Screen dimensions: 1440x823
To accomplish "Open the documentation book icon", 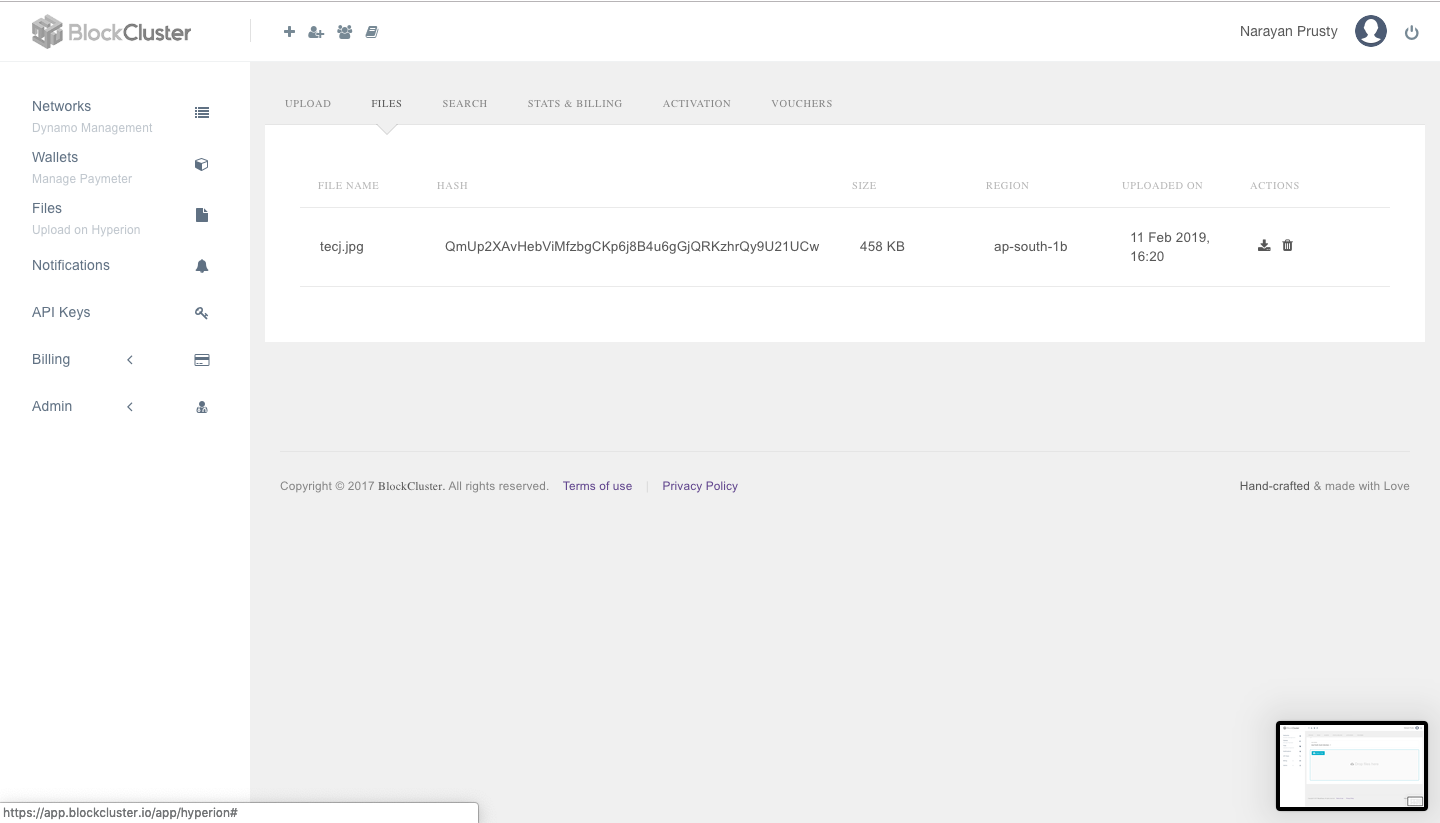I will 372,31.
